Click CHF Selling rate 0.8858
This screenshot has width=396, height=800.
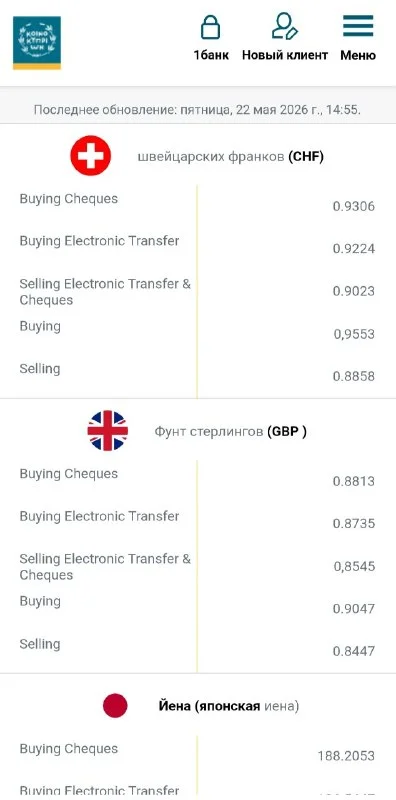tap(354, 377)
